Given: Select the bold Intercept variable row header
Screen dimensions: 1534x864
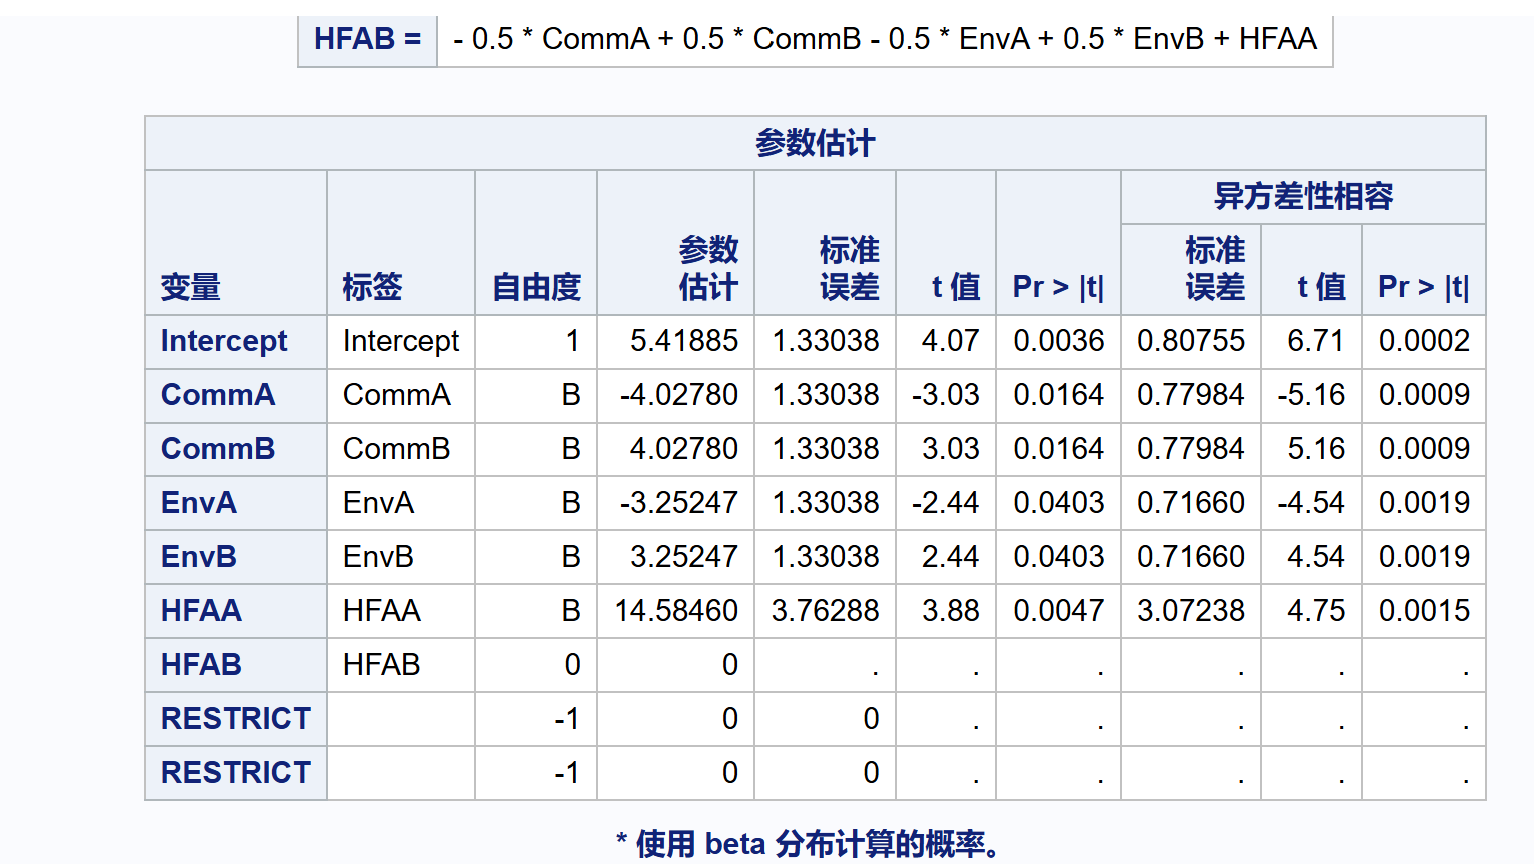Looking at the screenshot, I should click(224, 341).
